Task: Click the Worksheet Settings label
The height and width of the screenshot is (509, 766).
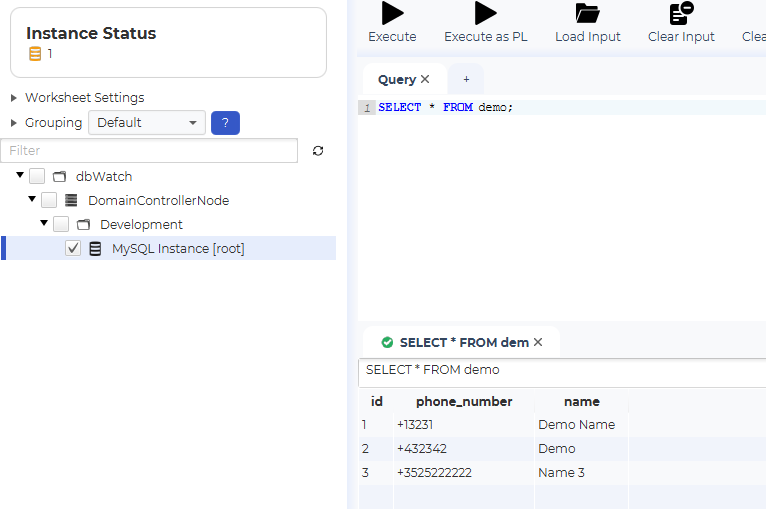Action: [x=85, y=98]
